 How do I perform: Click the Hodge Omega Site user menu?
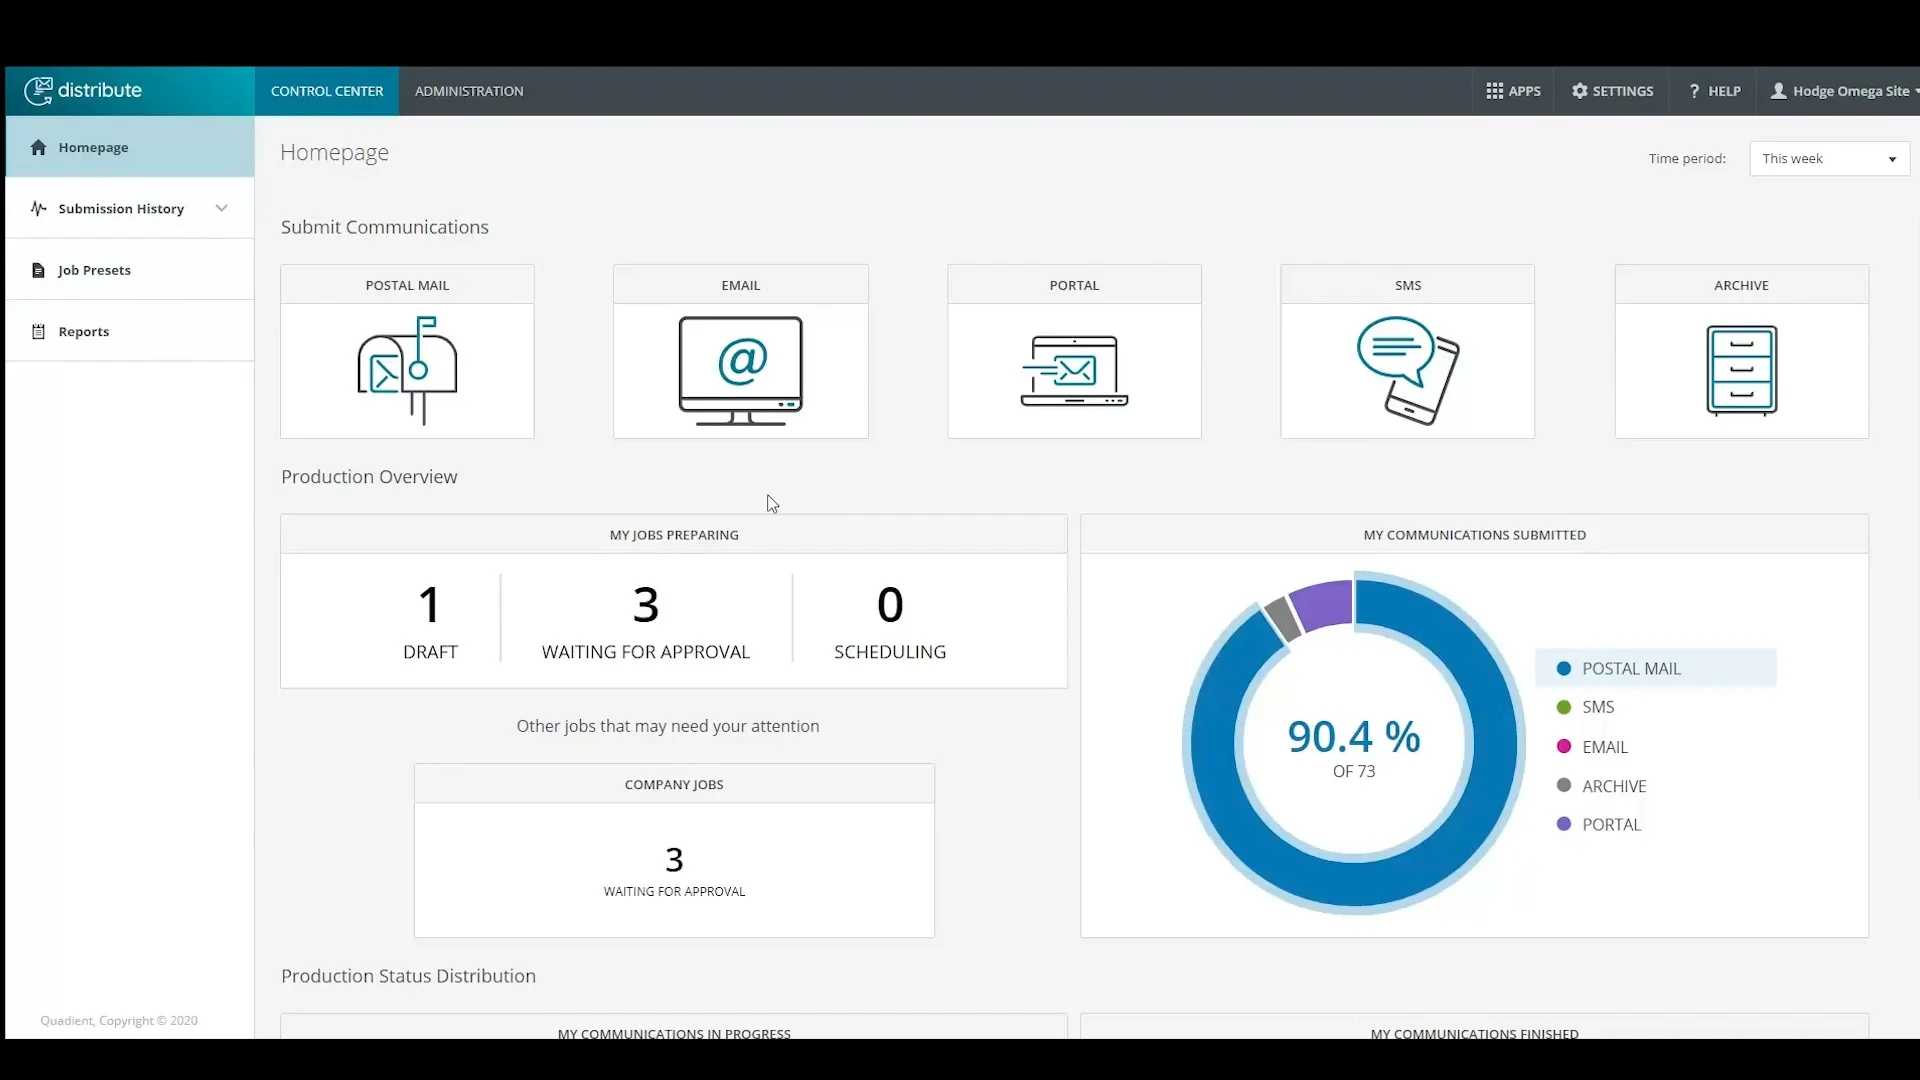coord(1844,90)
